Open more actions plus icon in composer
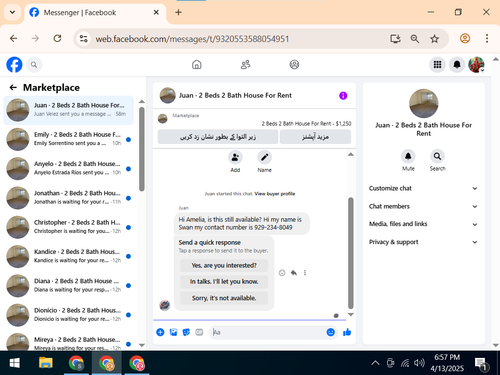 [160, 332]
